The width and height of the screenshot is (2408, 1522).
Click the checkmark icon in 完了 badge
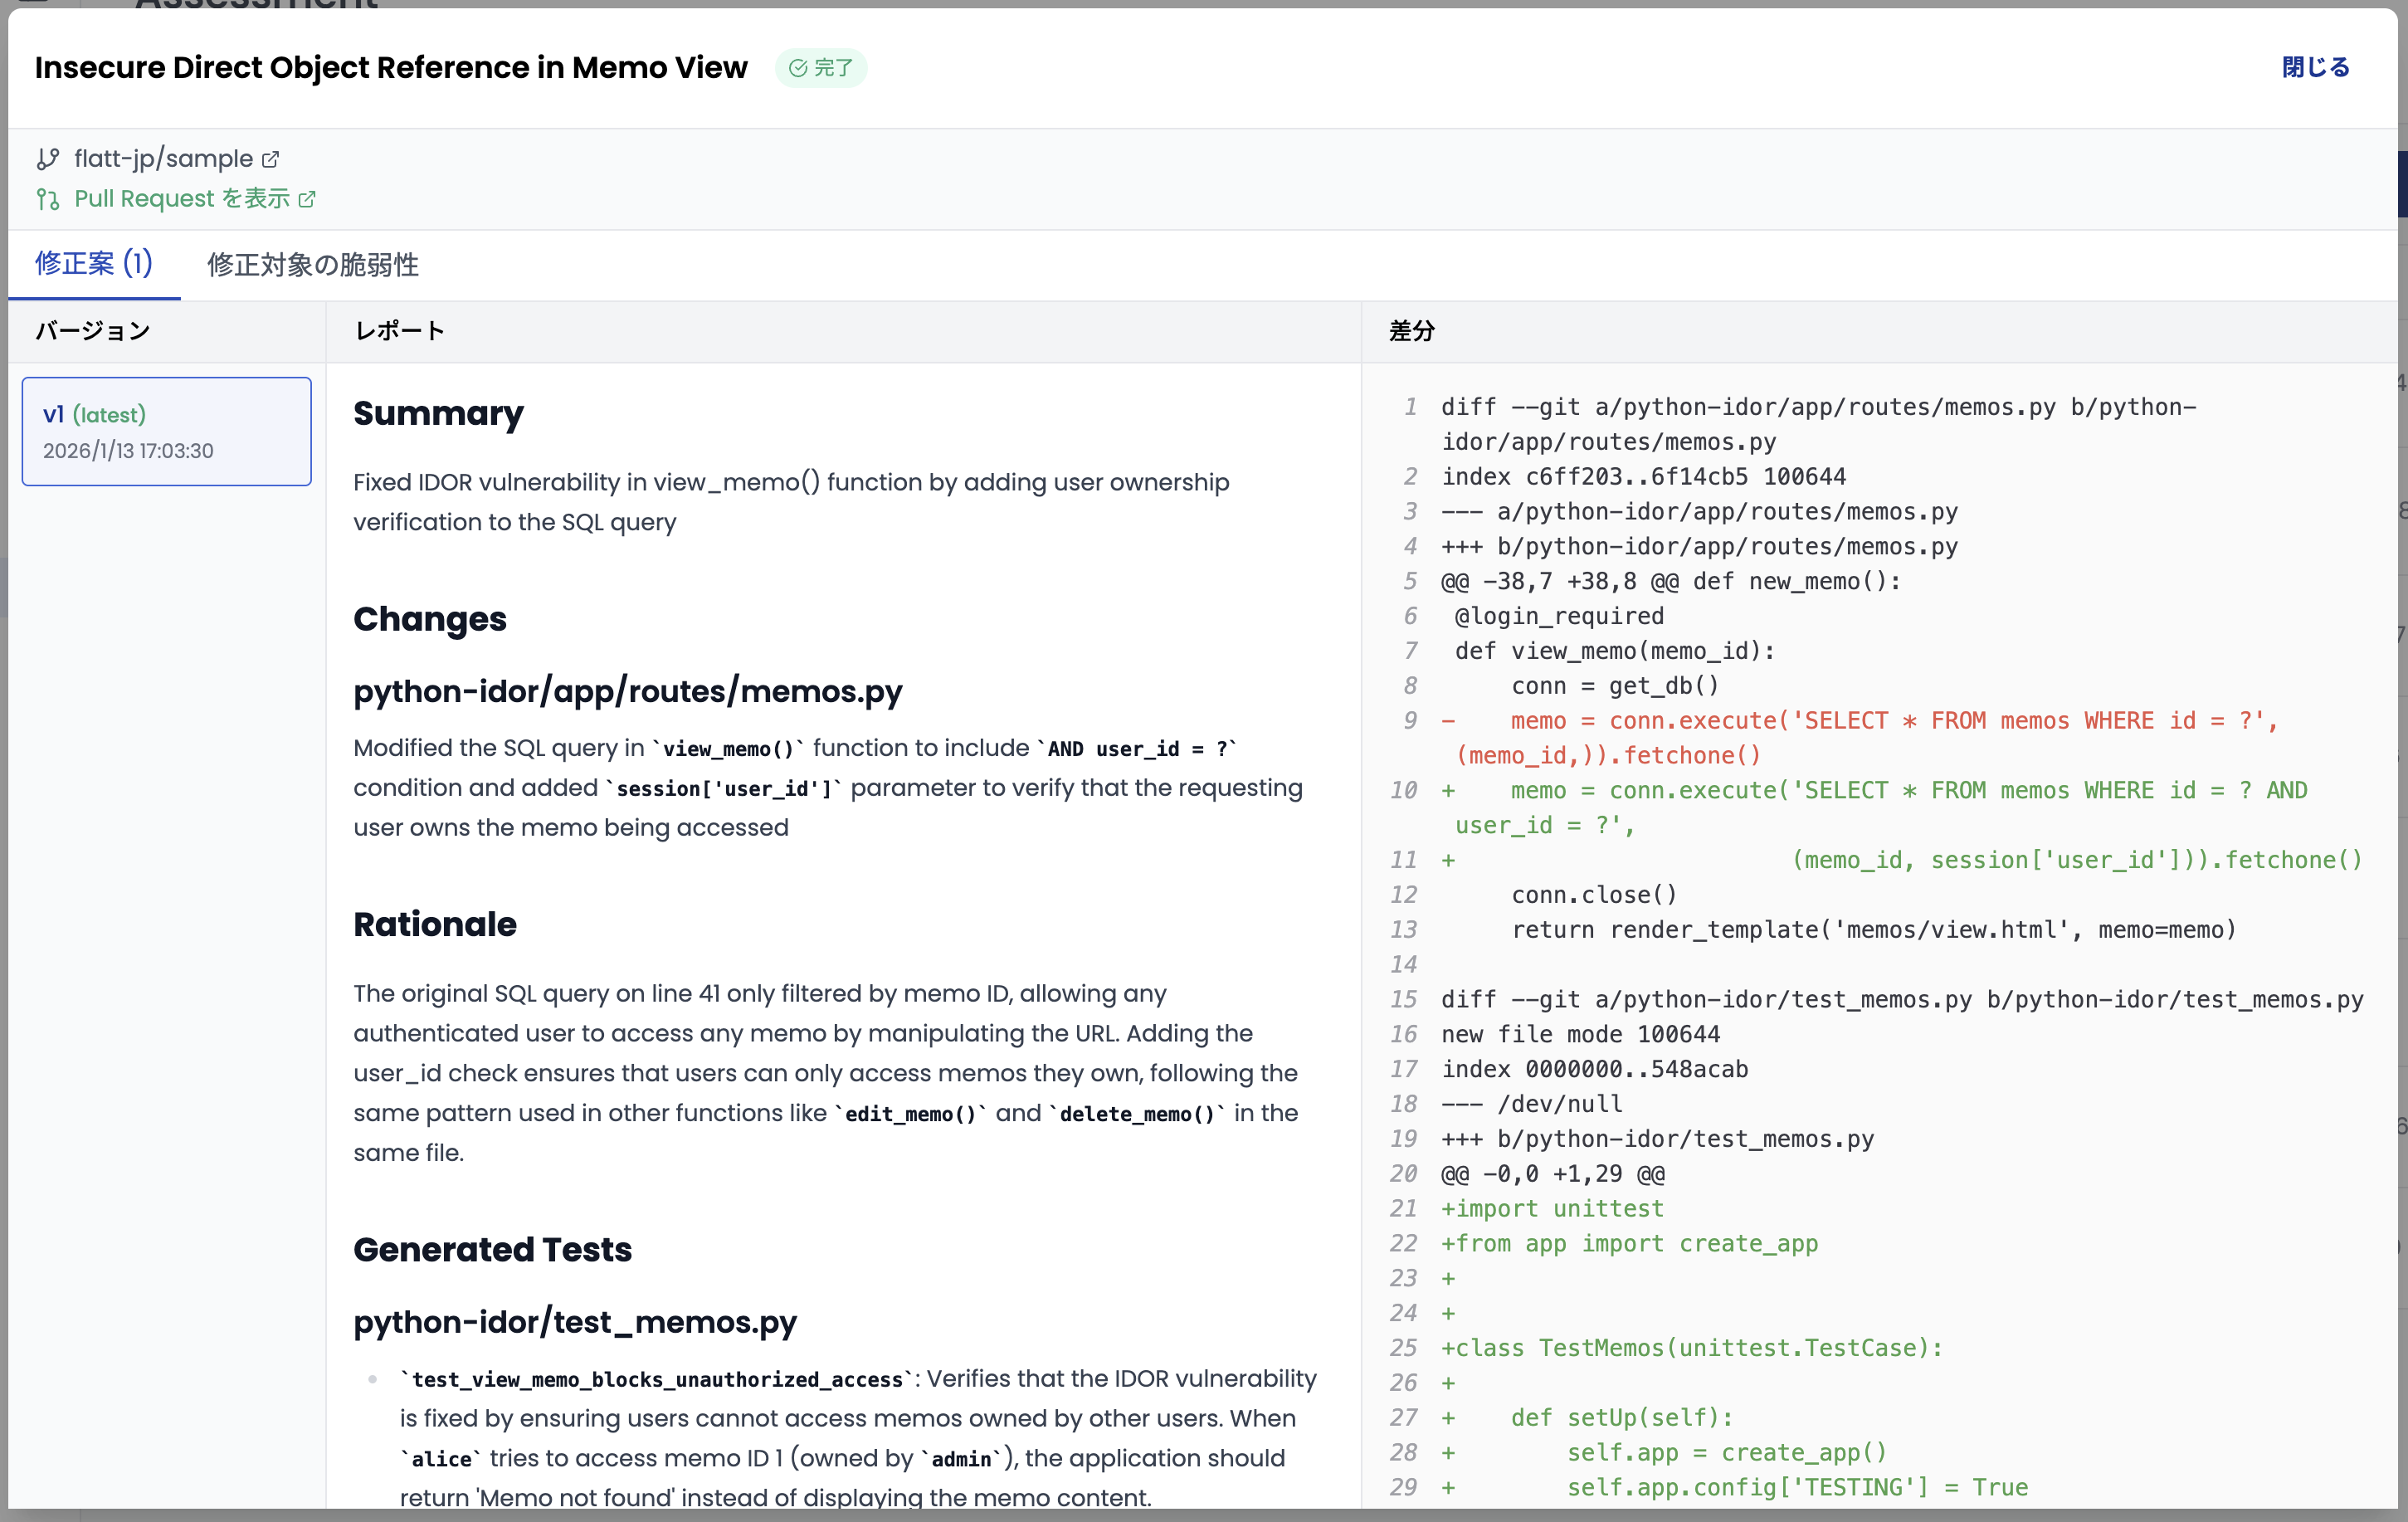point(798,68)
